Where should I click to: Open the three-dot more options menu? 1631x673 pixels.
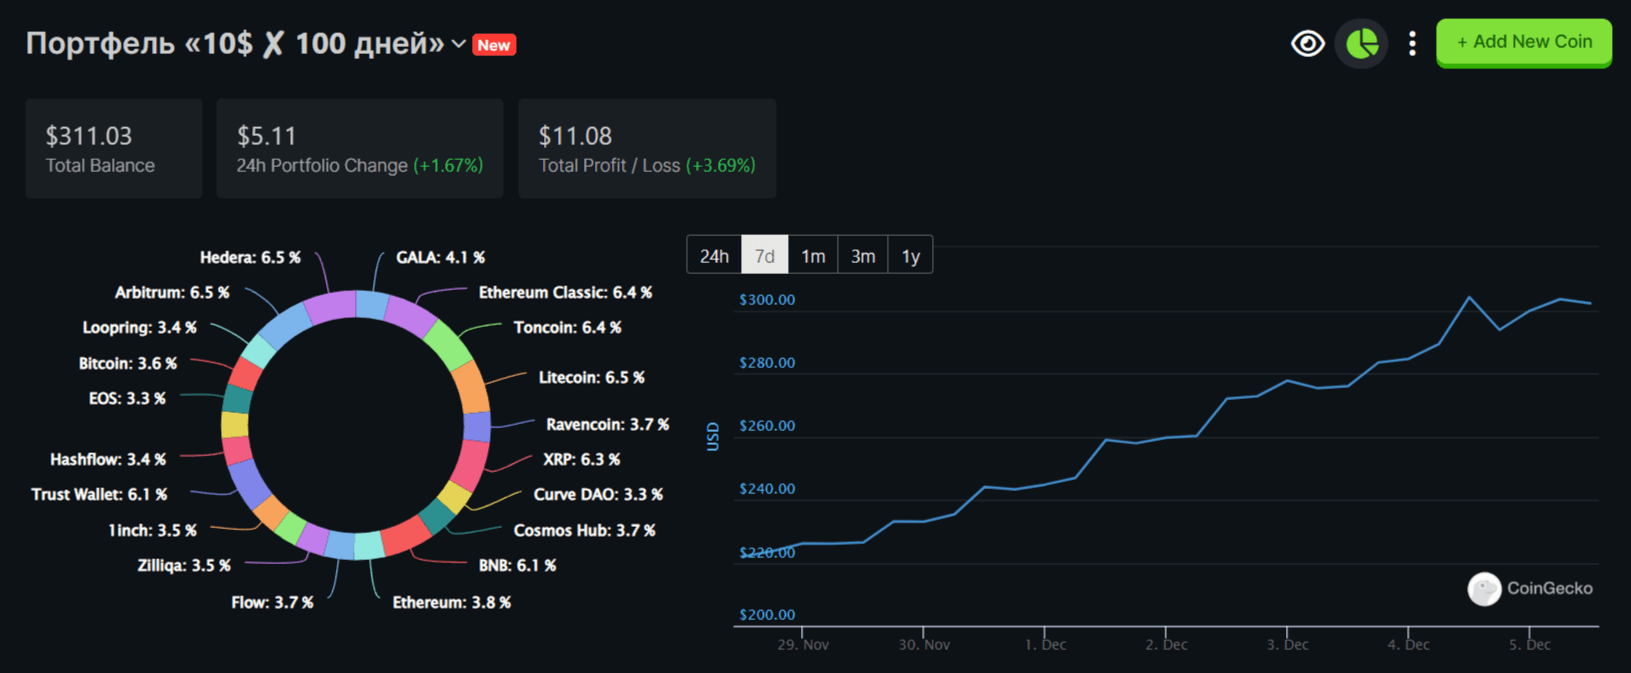point(1412,43)
